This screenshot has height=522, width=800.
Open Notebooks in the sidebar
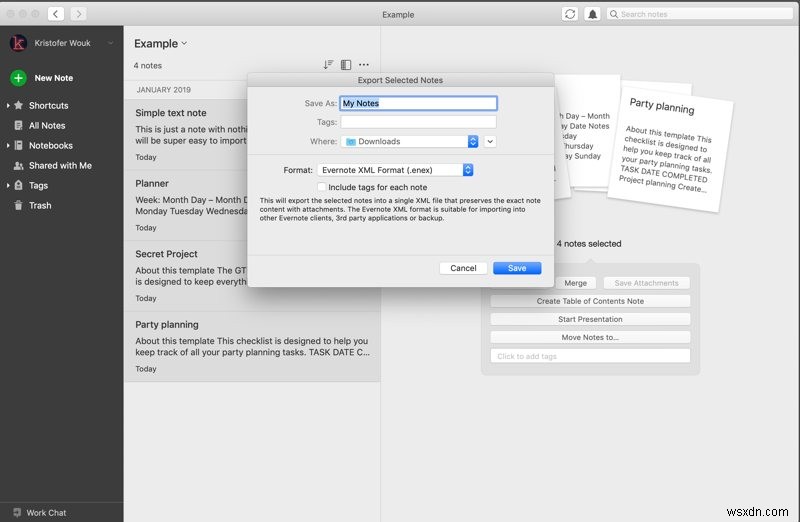[51, 145]
